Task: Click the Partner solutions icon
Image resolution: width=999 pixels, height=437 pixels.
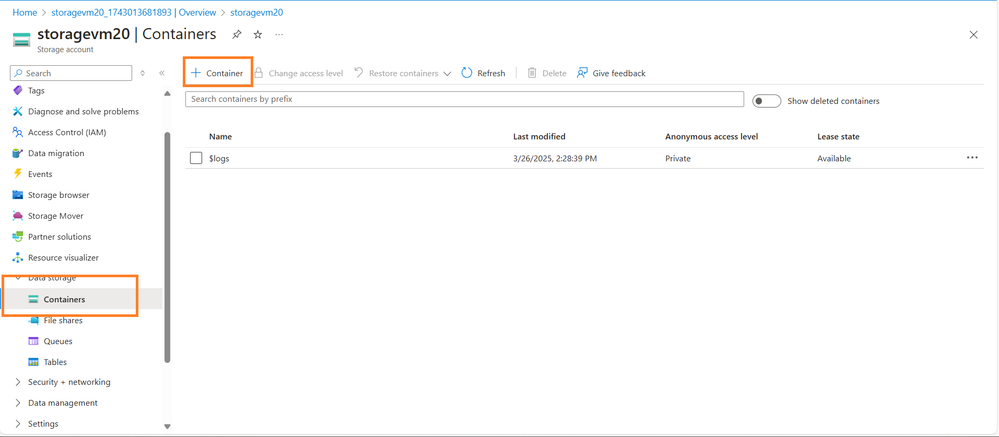Action: (18, 237)
